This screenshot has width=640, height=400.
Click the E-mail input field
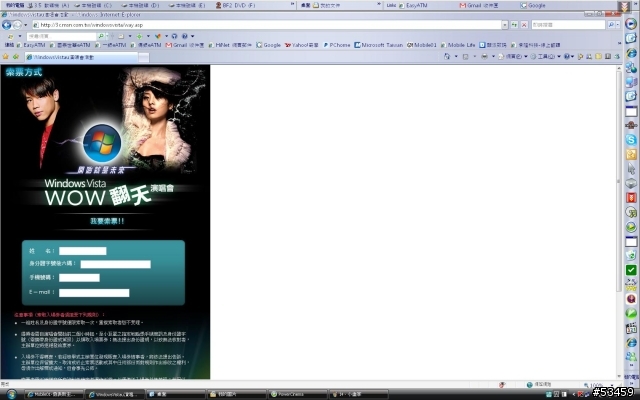click(x=94, y=293)
